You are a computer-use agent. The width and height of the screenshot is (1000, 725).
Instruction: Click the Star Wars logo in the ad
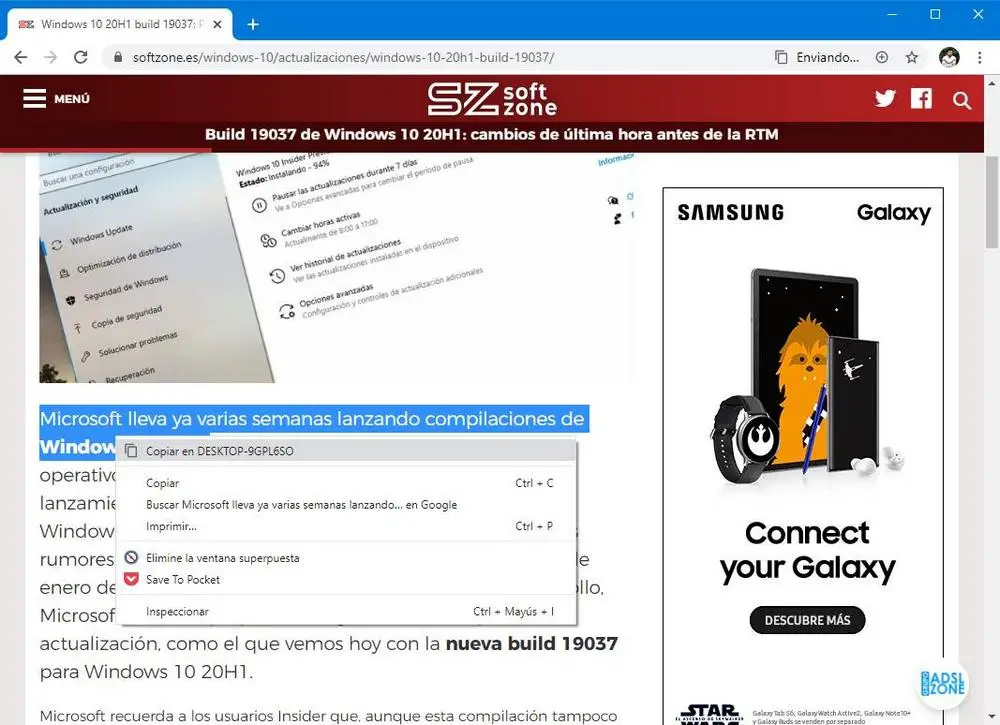709,714
